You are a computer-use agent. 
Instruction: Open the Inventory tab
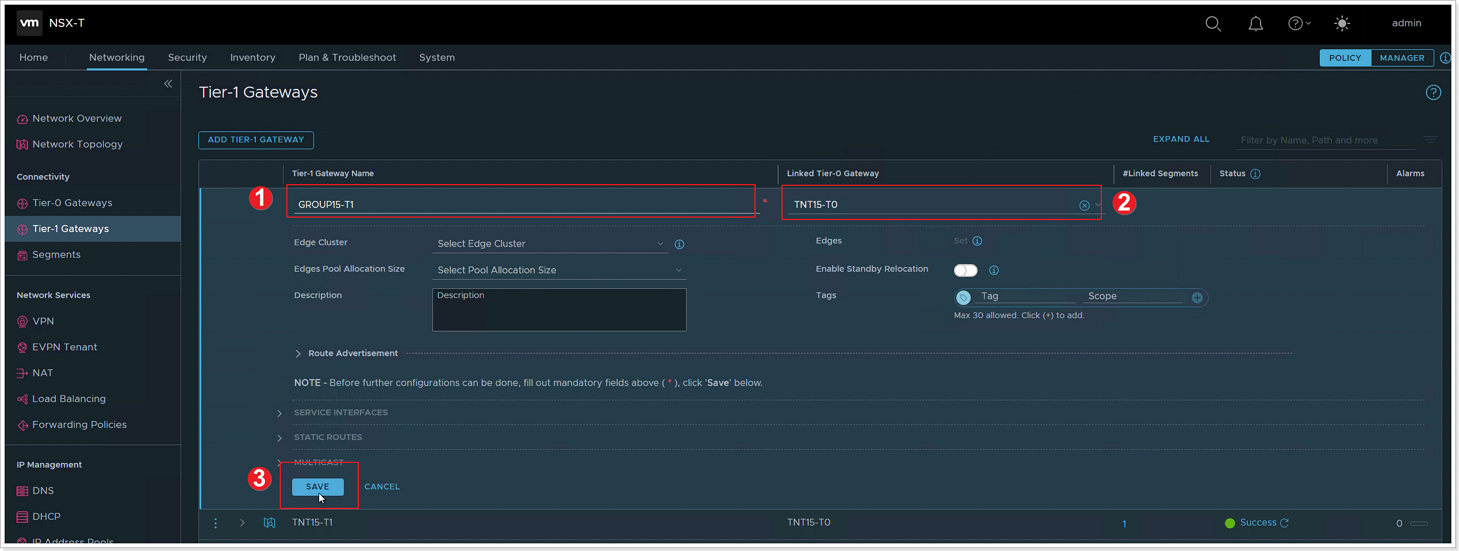click(x=252, y=58)
